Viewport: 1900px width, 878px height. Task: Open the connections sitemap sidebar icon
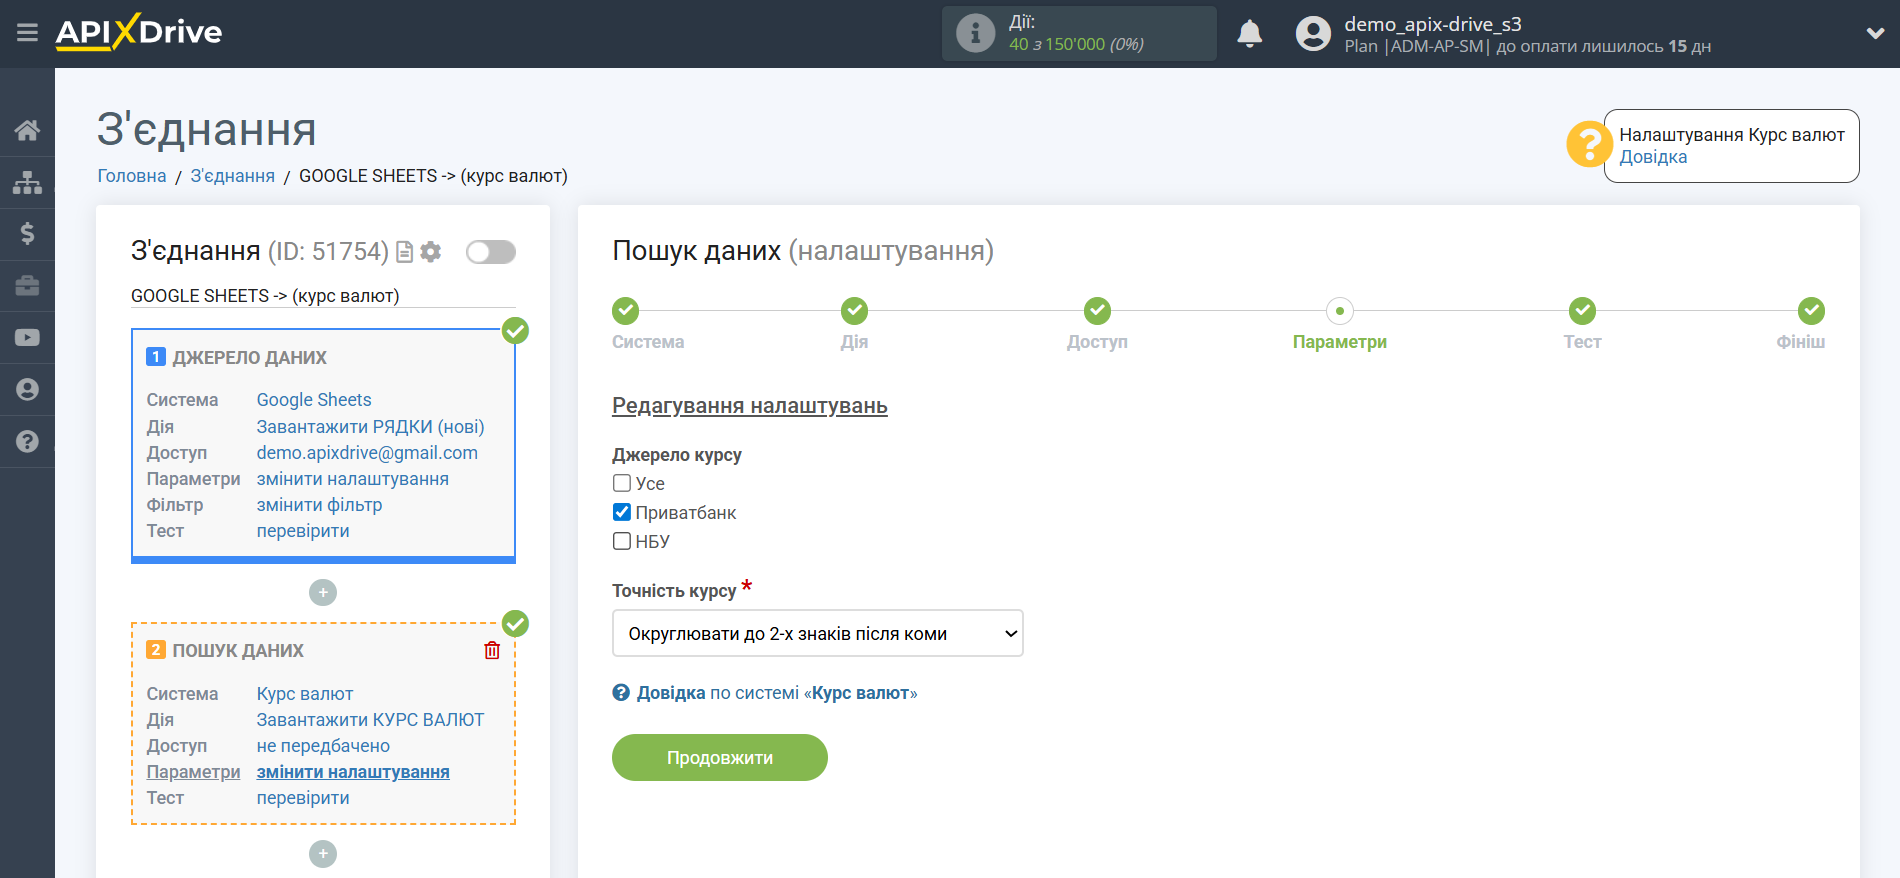(x=27, y=182)
